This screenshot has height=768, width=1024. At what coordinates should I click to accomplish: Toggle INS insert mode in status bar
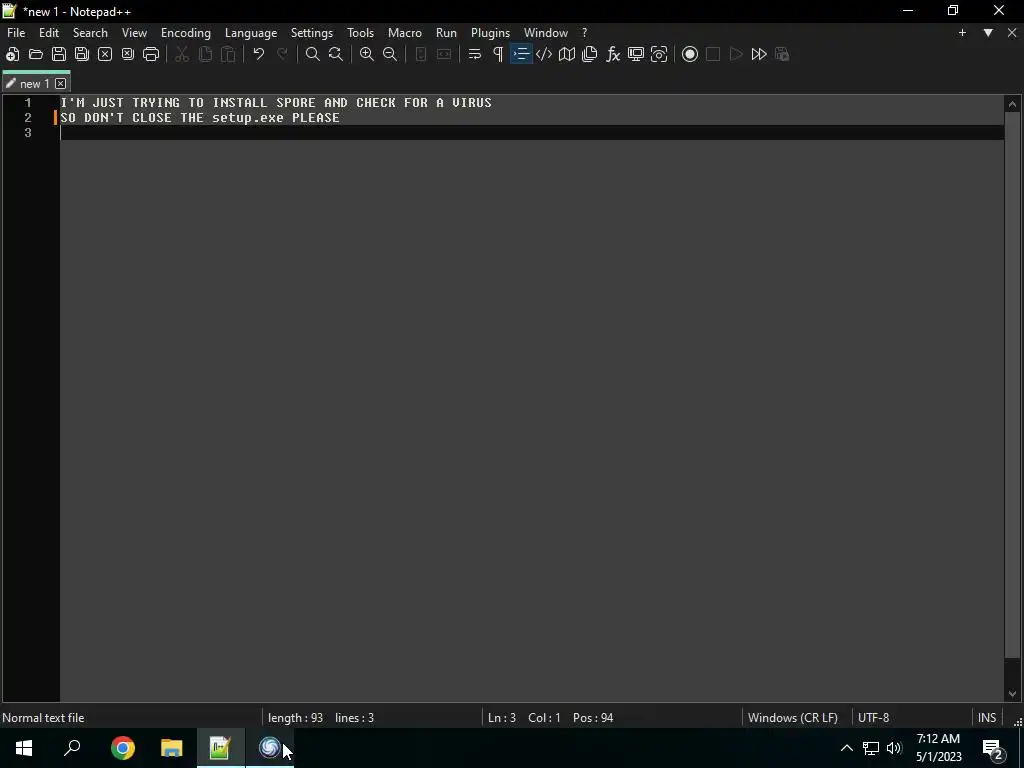tap(987, 718)
